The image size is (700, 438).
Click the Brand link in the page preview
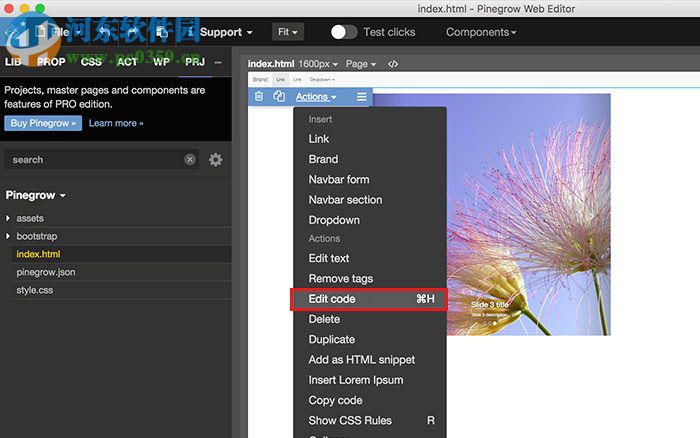tap(260, 79)
